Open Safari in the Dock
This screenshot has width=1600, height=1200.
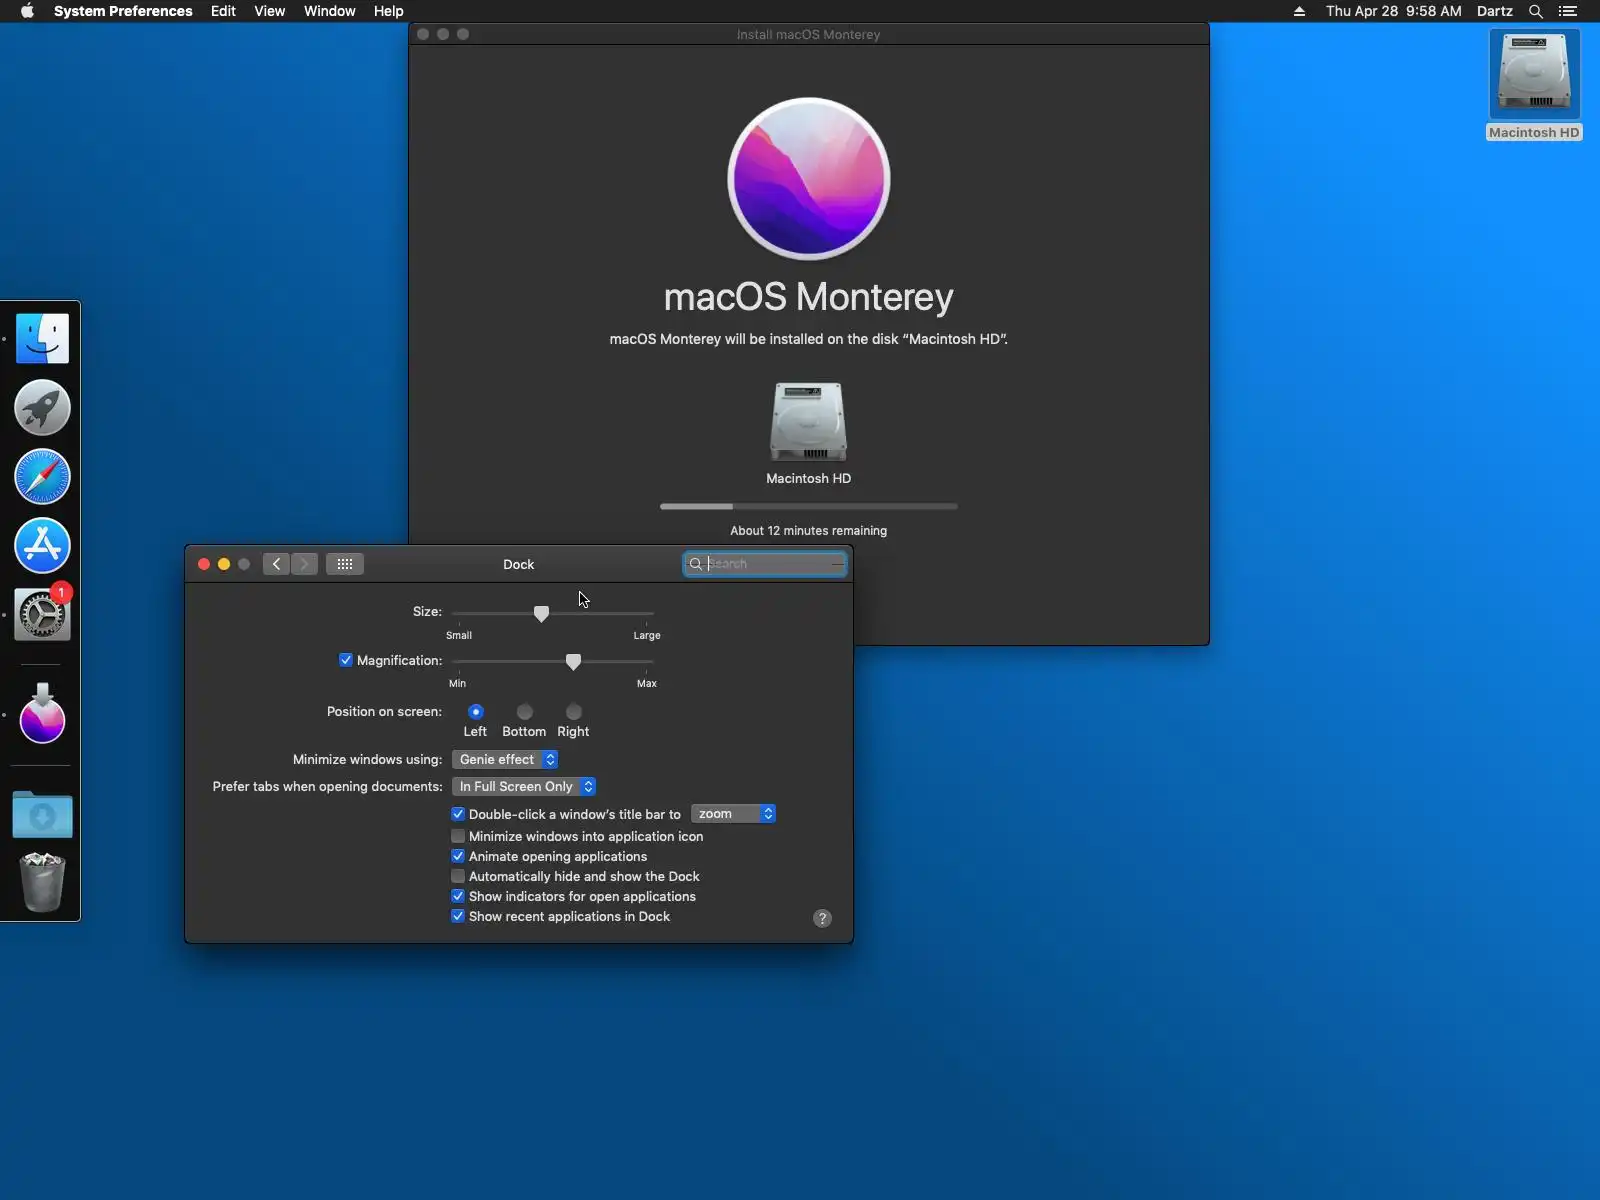pos(42,476)
